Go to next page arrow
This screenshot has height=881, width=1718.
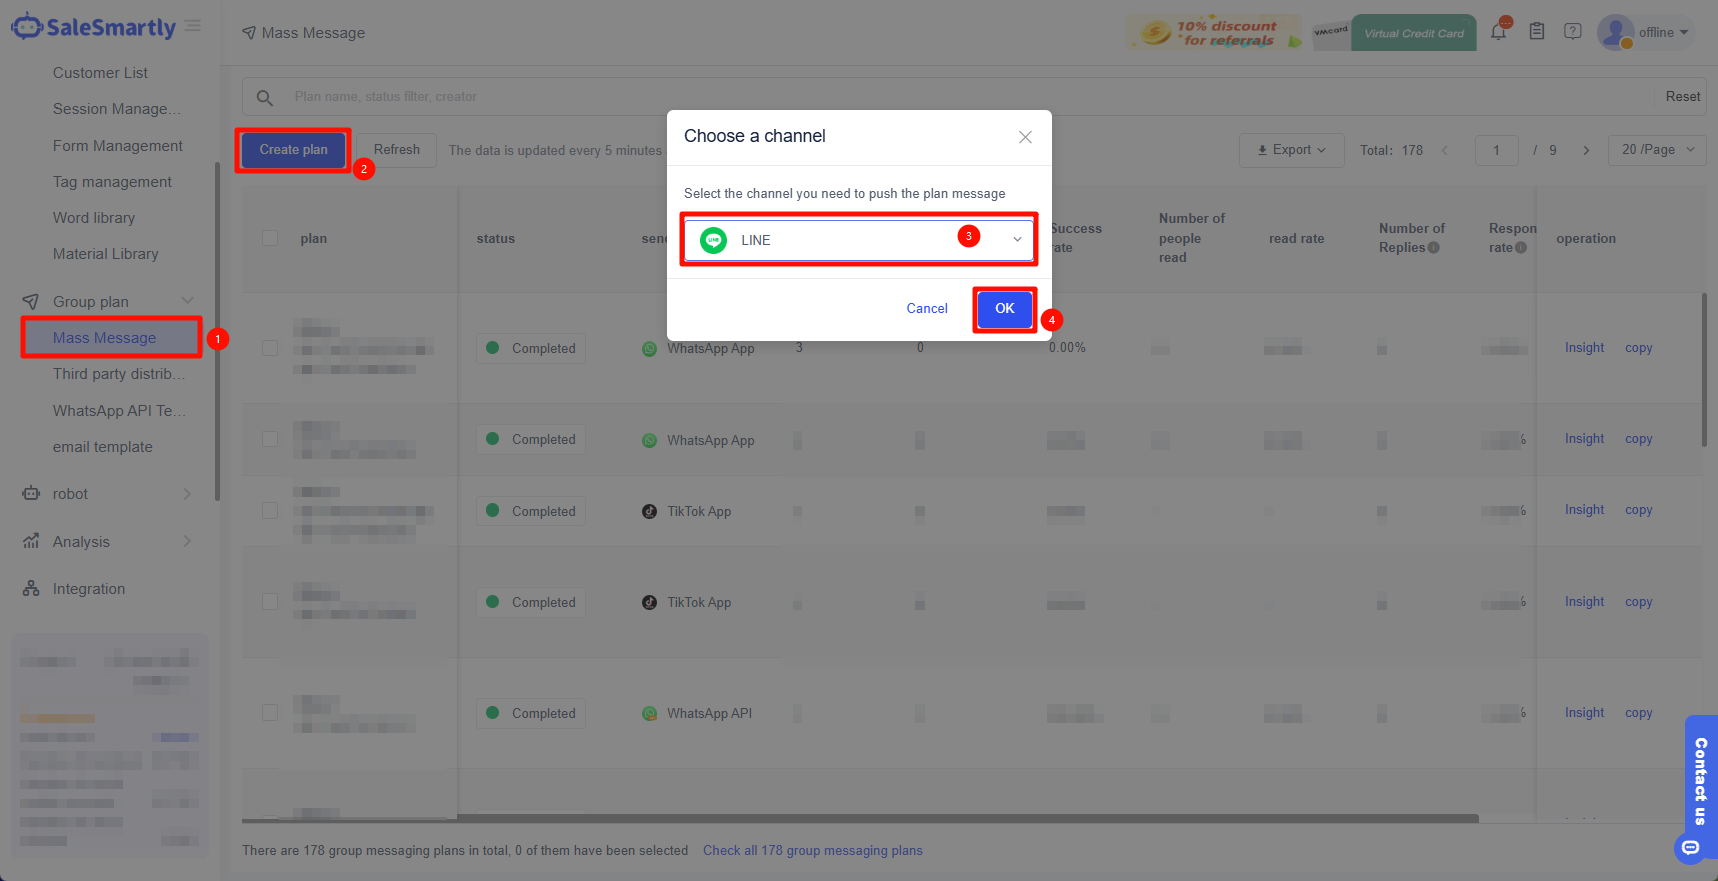(1586, 151)
